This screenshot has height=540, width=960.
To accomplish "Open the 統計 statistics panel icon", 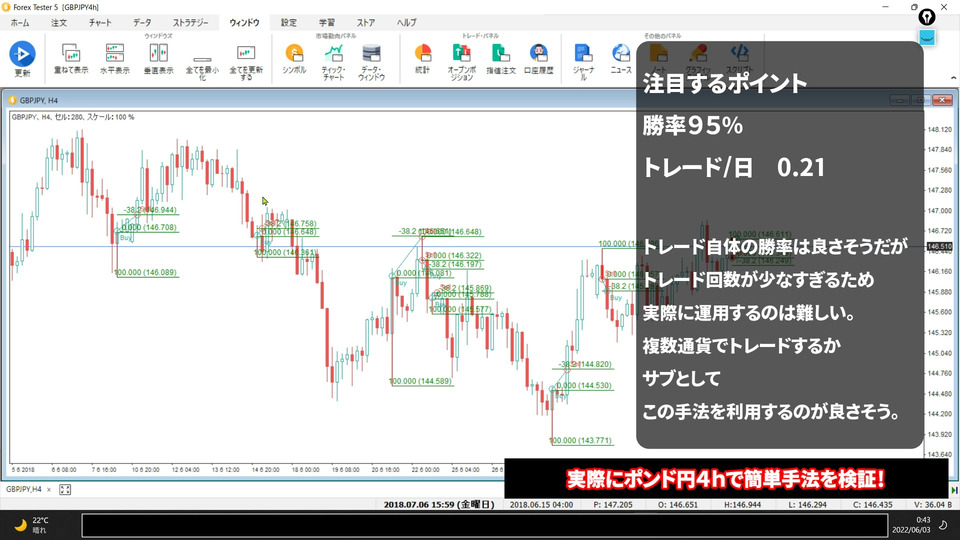I will [422, 53].
